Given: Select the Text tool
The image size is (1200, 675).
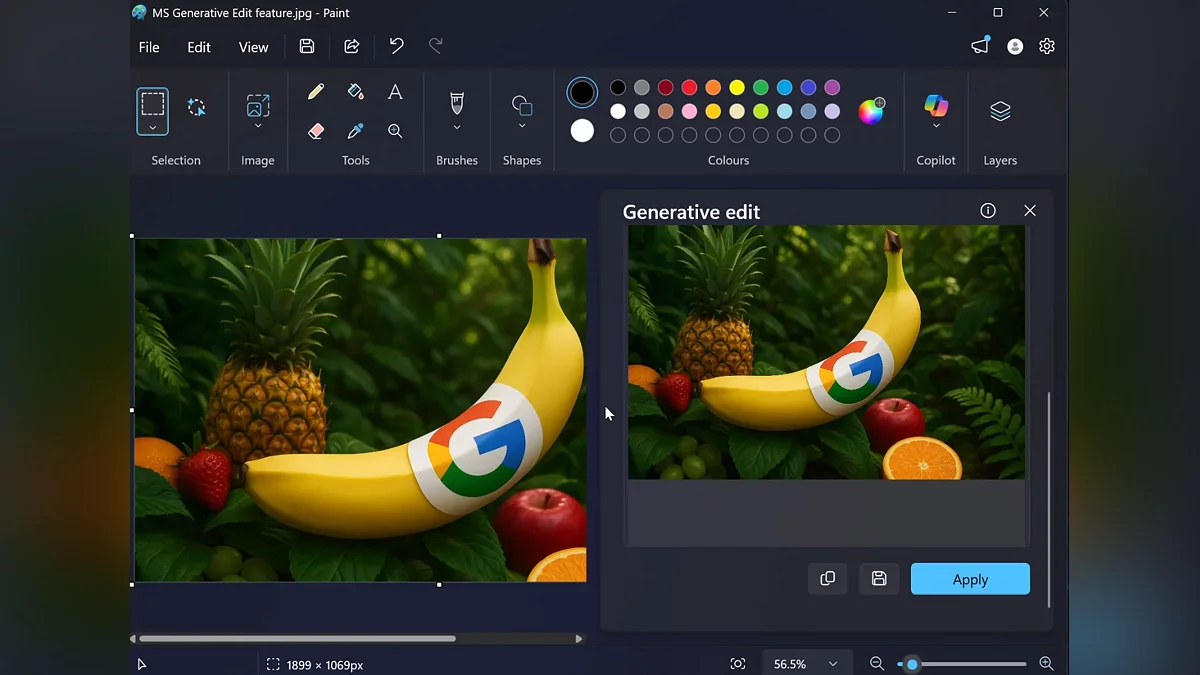Looking at the screenshot, I should click(395, 92).
